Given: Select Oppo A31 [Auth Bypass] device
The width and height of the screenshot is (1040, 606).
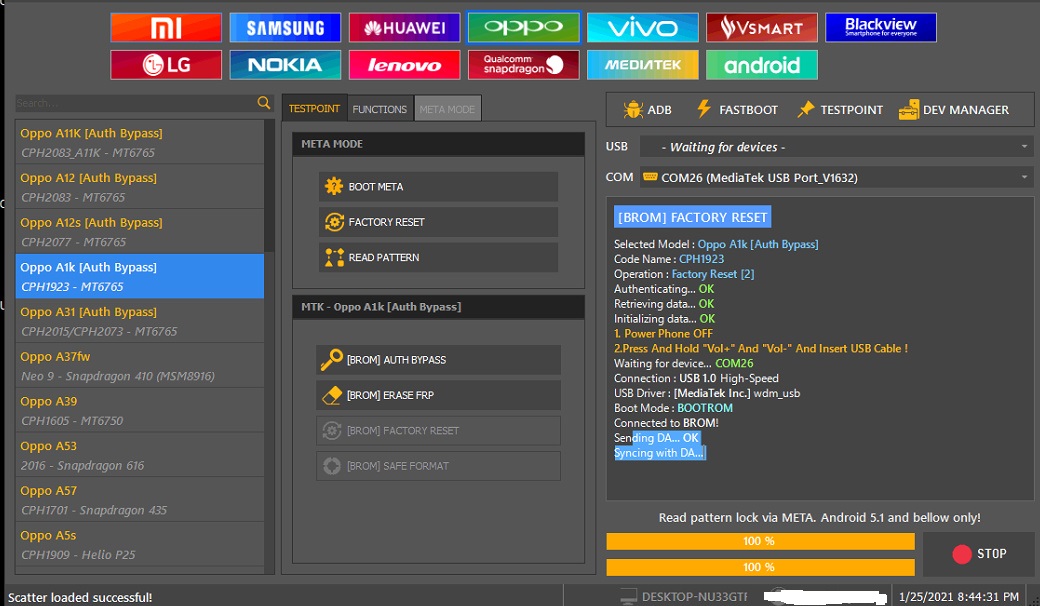Looking at the screenshot, I should tap(140, 321).
